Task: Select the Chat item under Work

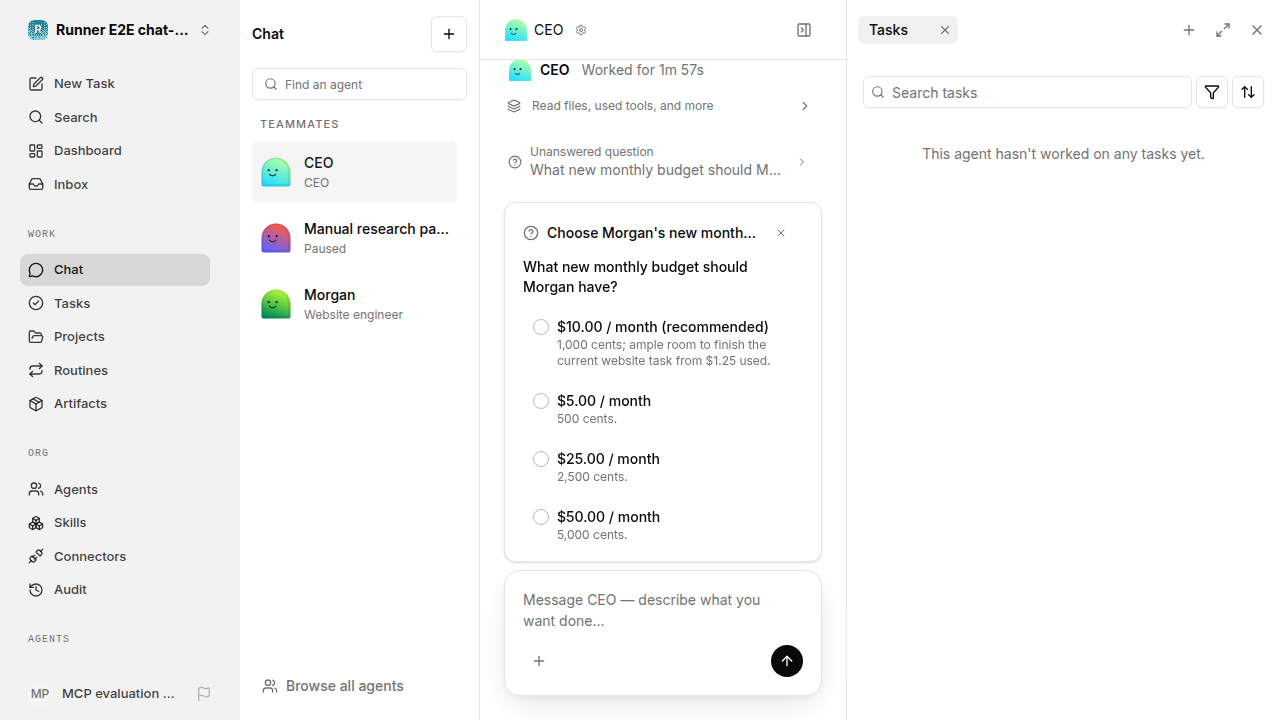Action: (115, 270)
